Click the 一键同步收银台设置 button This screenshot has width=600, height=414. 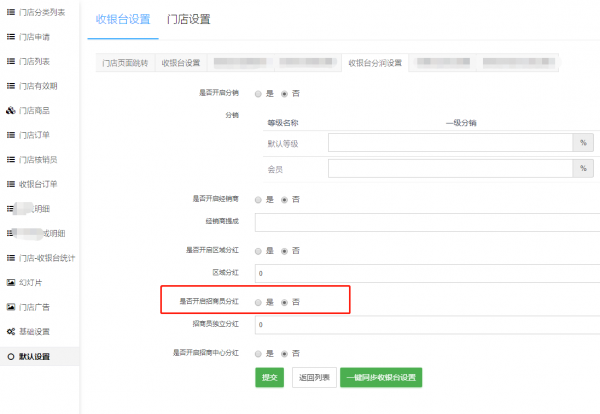(x=381, y=378)
